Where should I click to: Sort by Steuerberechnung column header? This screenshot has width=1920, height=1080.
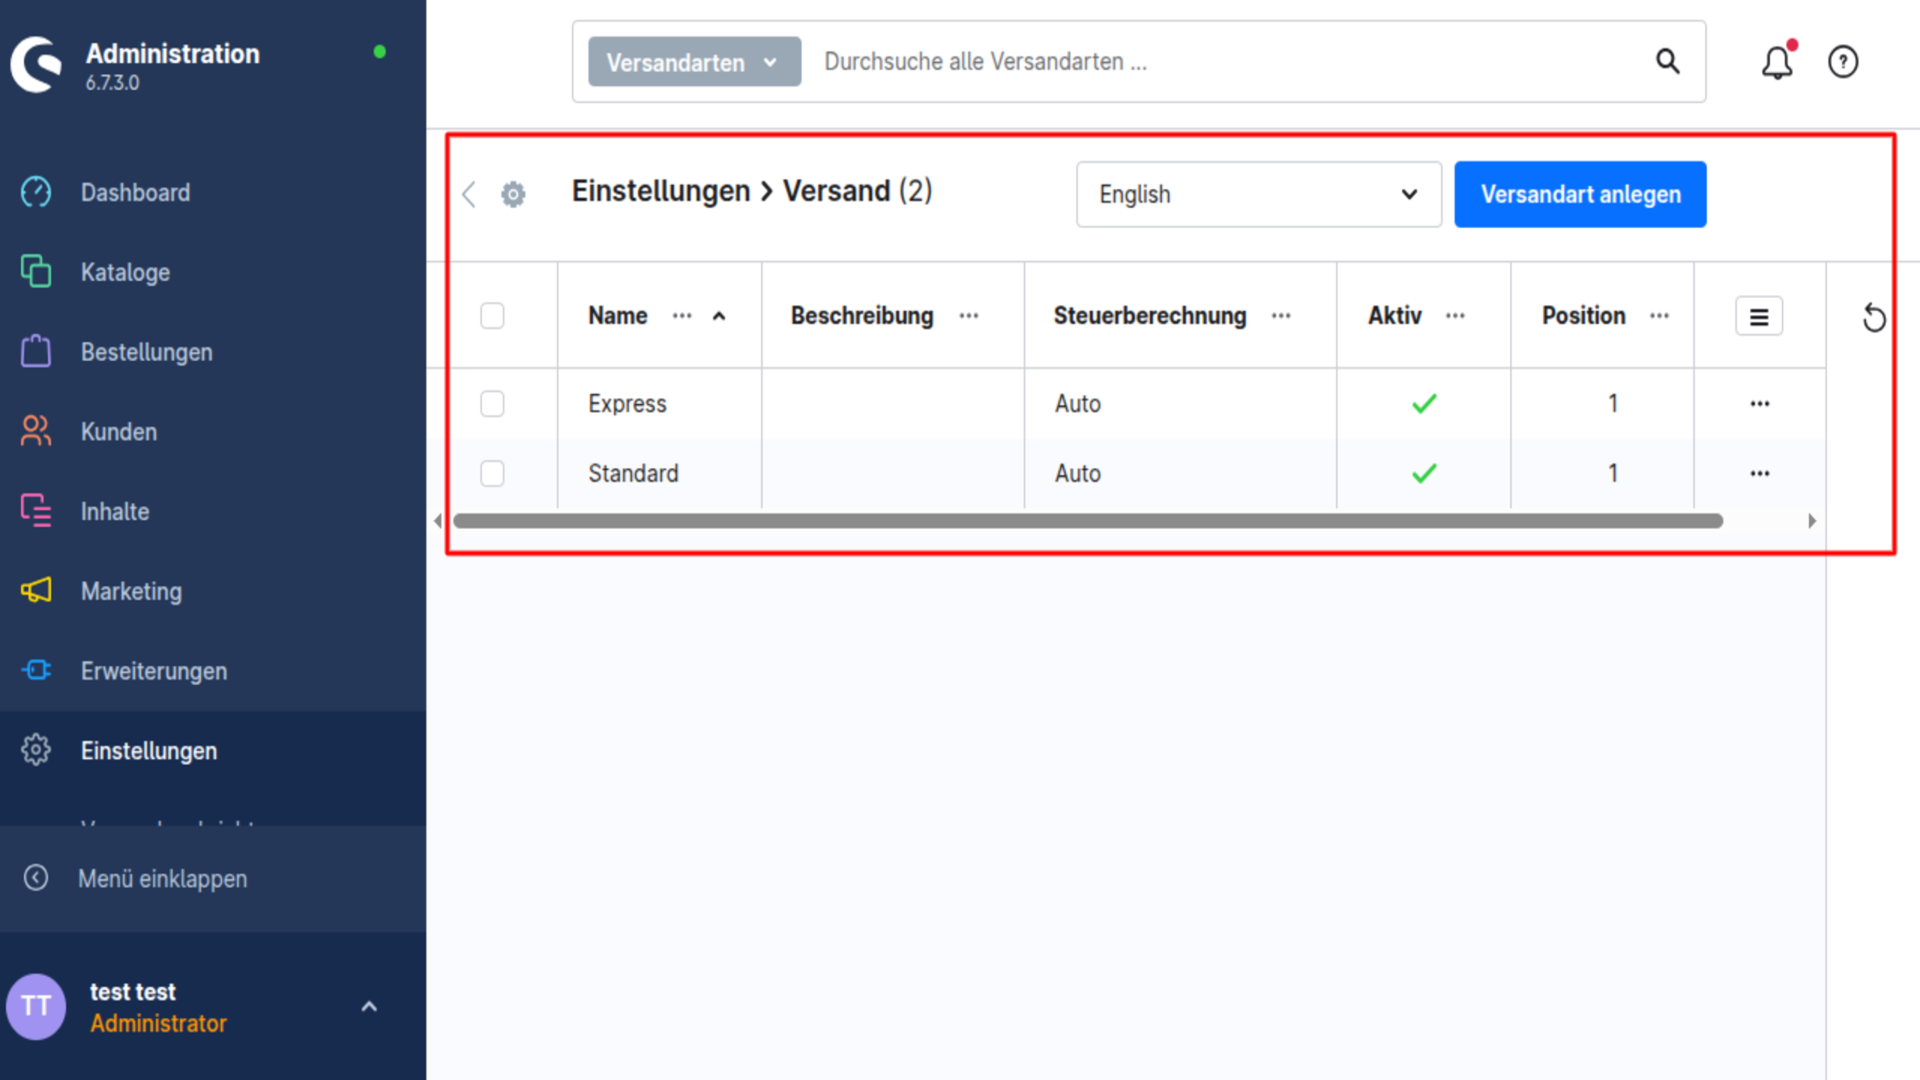[x=1150, y=316]
